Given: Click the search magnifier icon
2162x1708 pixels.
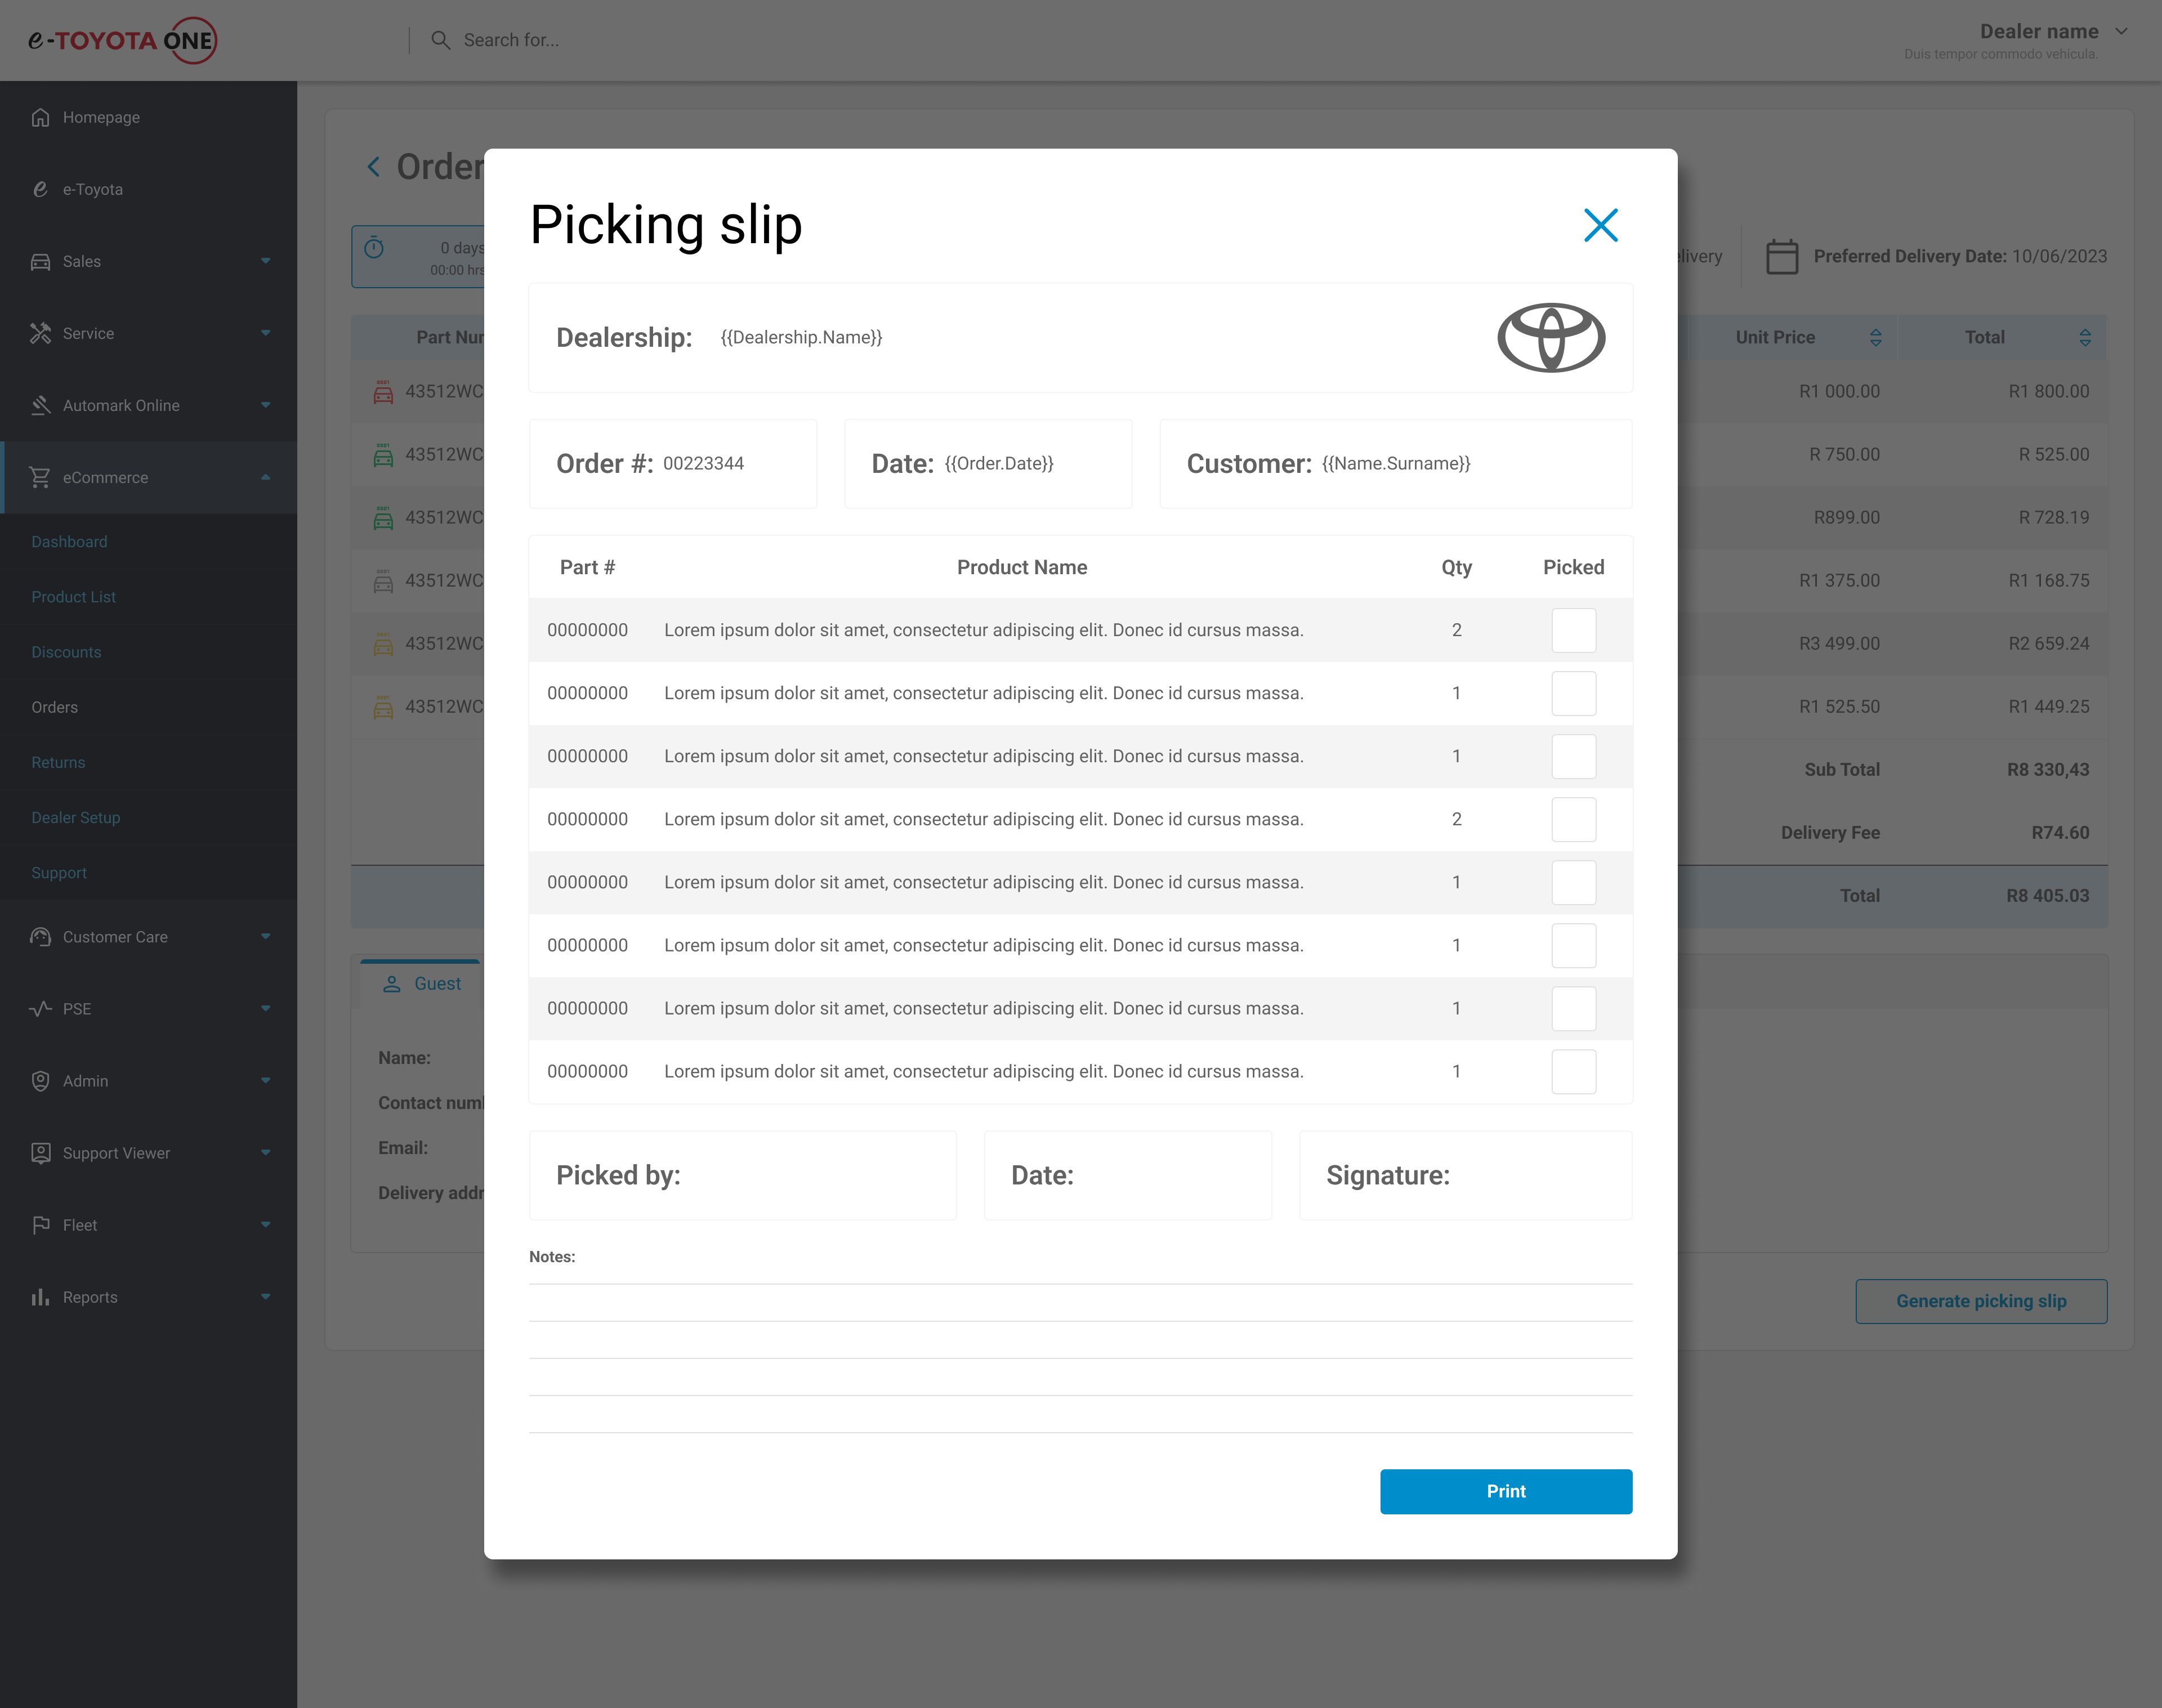Looking at the screenshot, I should 440,40.
